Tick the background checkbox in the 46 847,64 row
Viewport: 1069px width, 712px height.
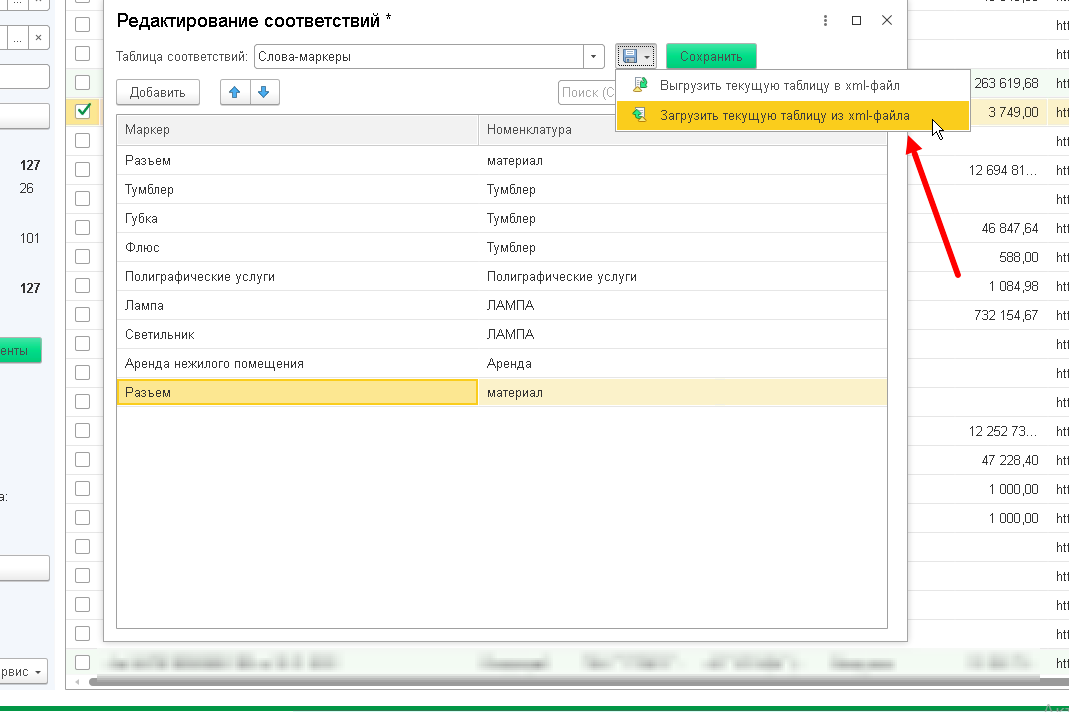(82, 227)
